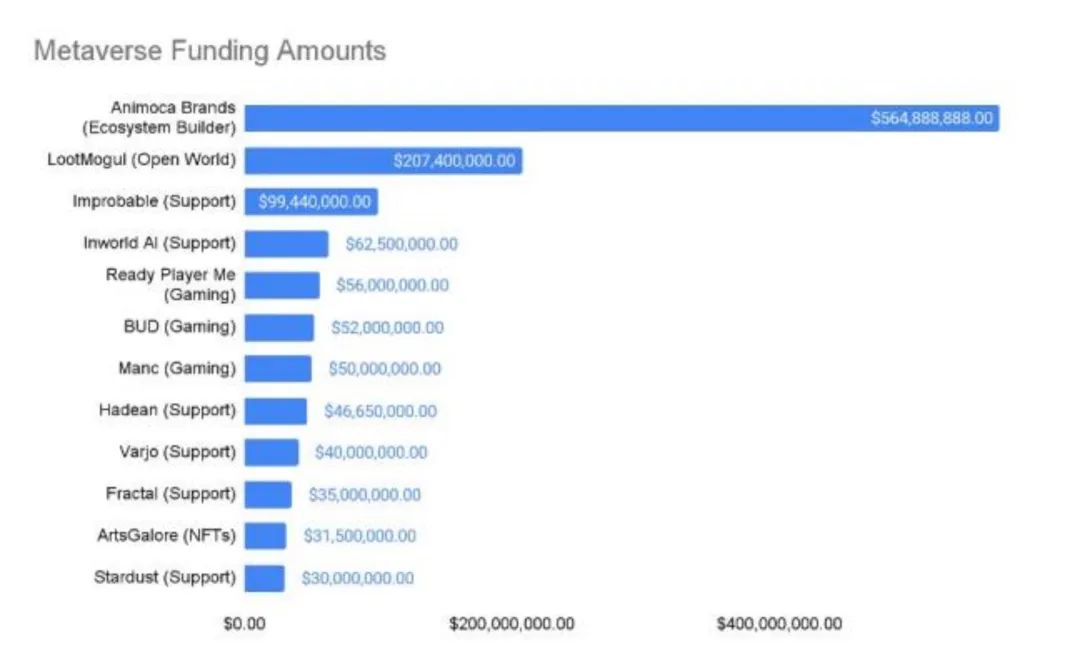The height and width of the screenshot is (667, 1080).
Task: Click the $0.00 axis label
Action: (x=244, y=624)
